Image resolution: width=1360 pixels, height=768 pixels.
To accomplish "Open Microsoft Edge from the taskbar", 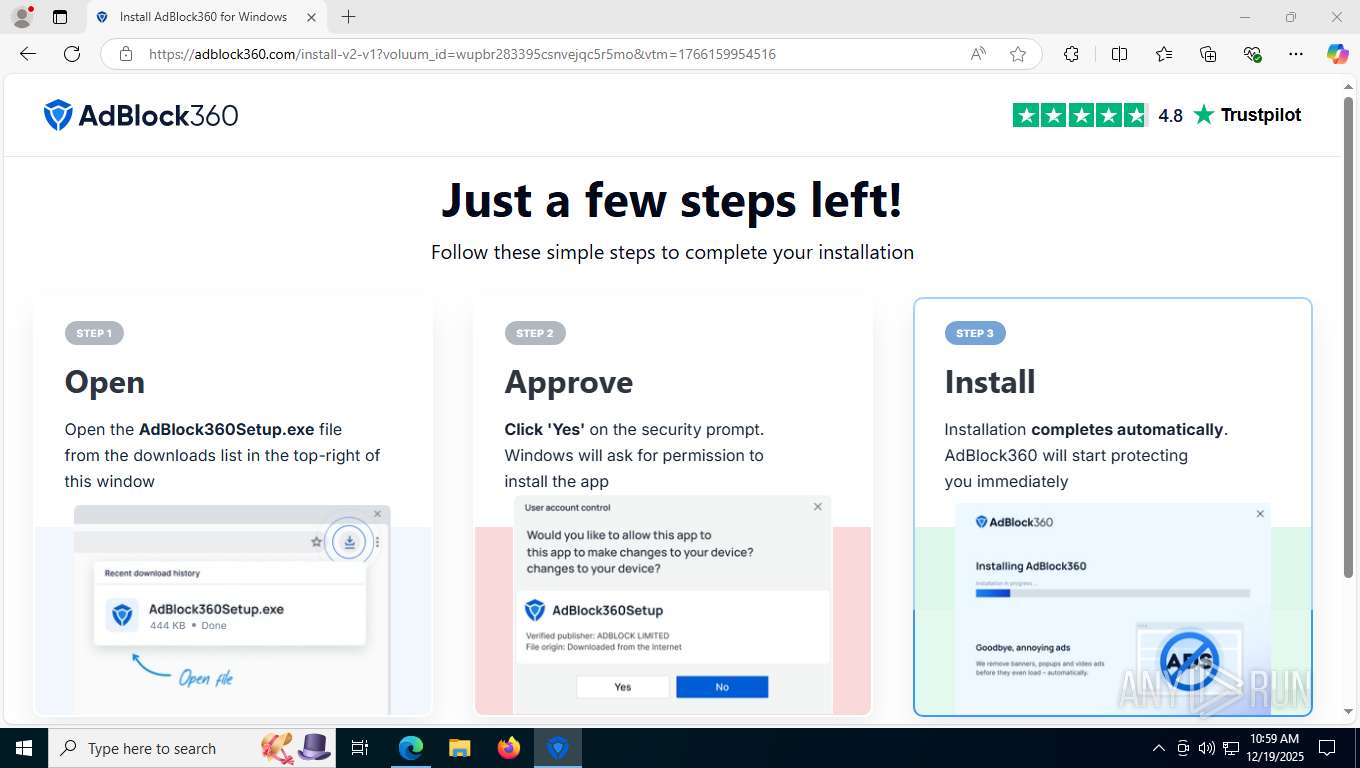I will coord(411,748).
